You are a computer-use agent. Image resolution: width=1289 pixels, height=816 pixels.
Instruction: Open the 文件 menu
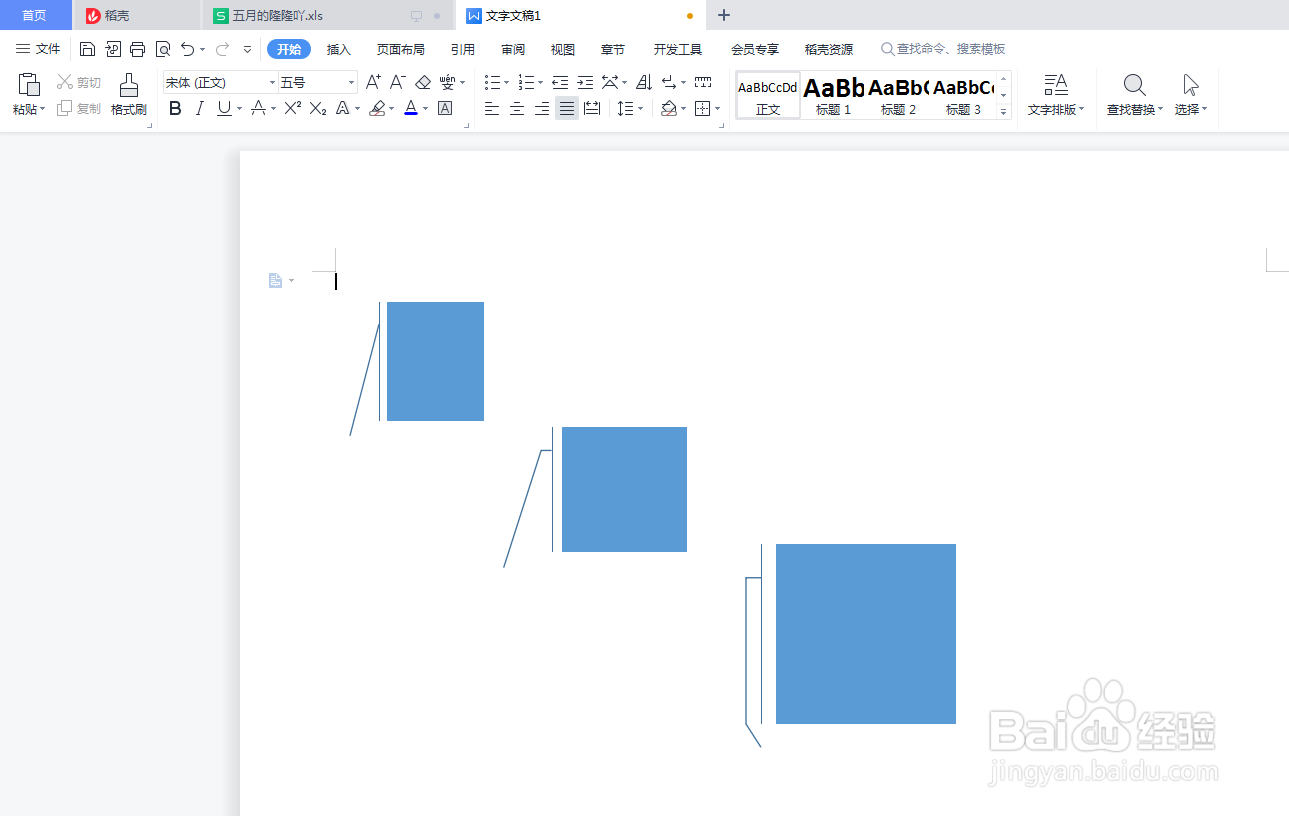pyautogui.click(x=38, y=49)
